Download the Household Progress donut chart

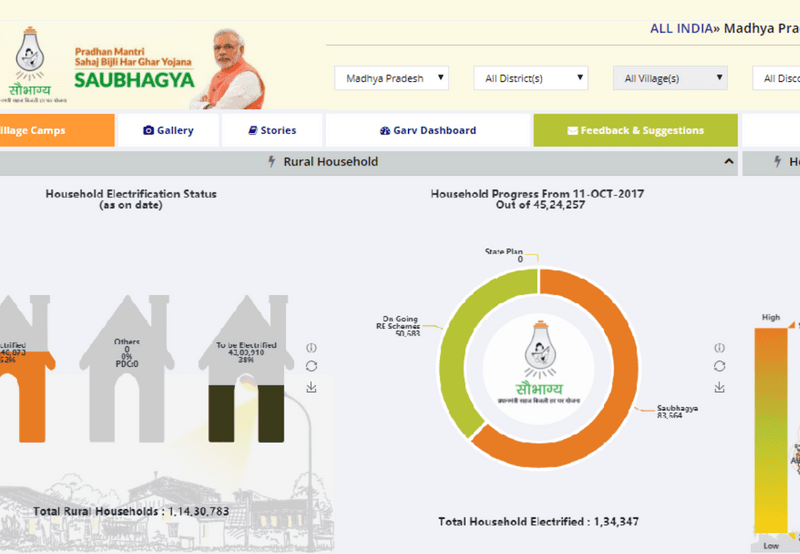click(718, 387)
